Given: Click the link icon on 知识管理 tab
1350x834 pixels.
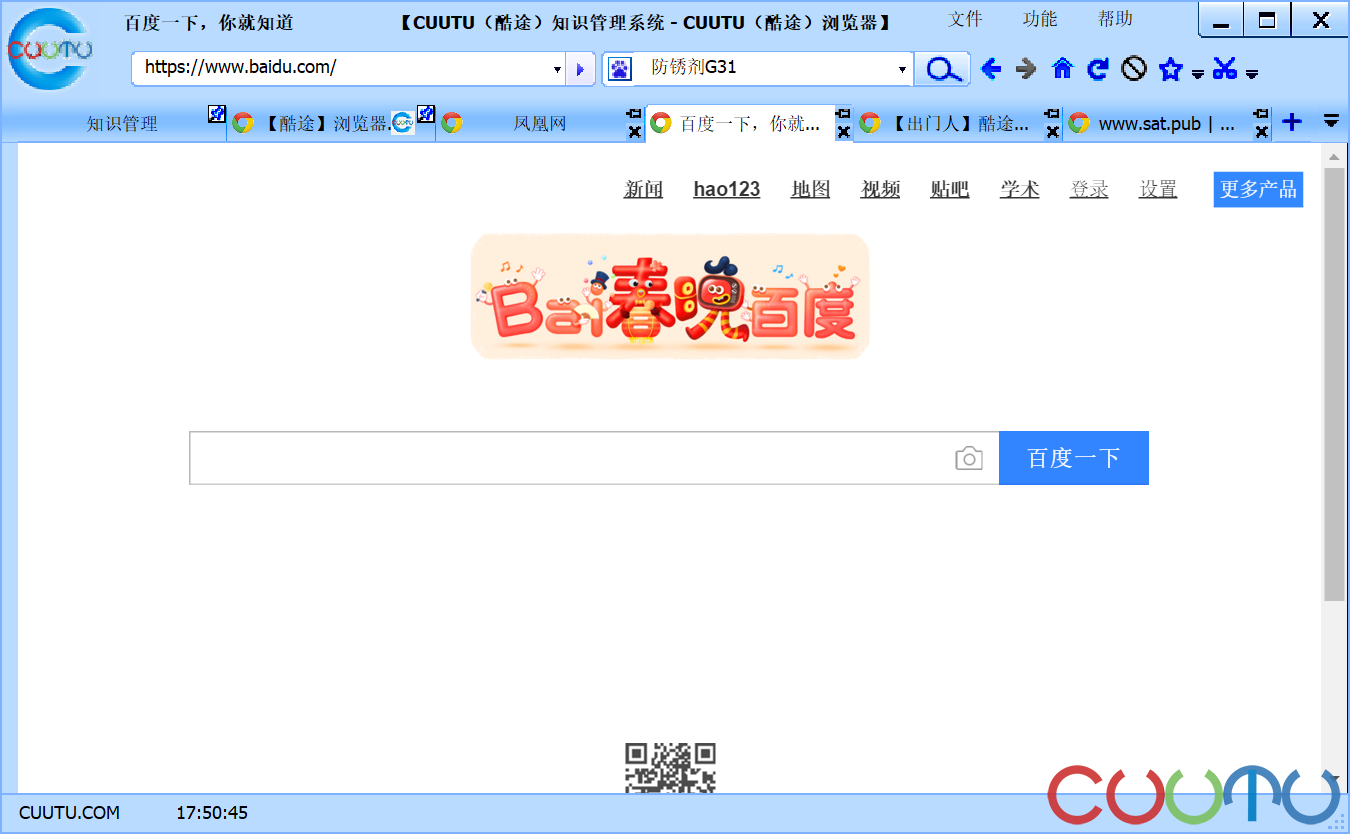Looking at the screenshot, I should [217, 114].
